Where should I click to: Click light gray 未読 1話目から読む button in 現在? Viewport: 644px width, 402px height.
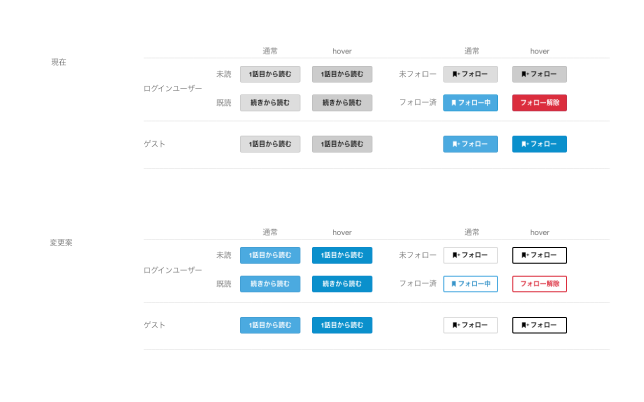pos(270,74)
